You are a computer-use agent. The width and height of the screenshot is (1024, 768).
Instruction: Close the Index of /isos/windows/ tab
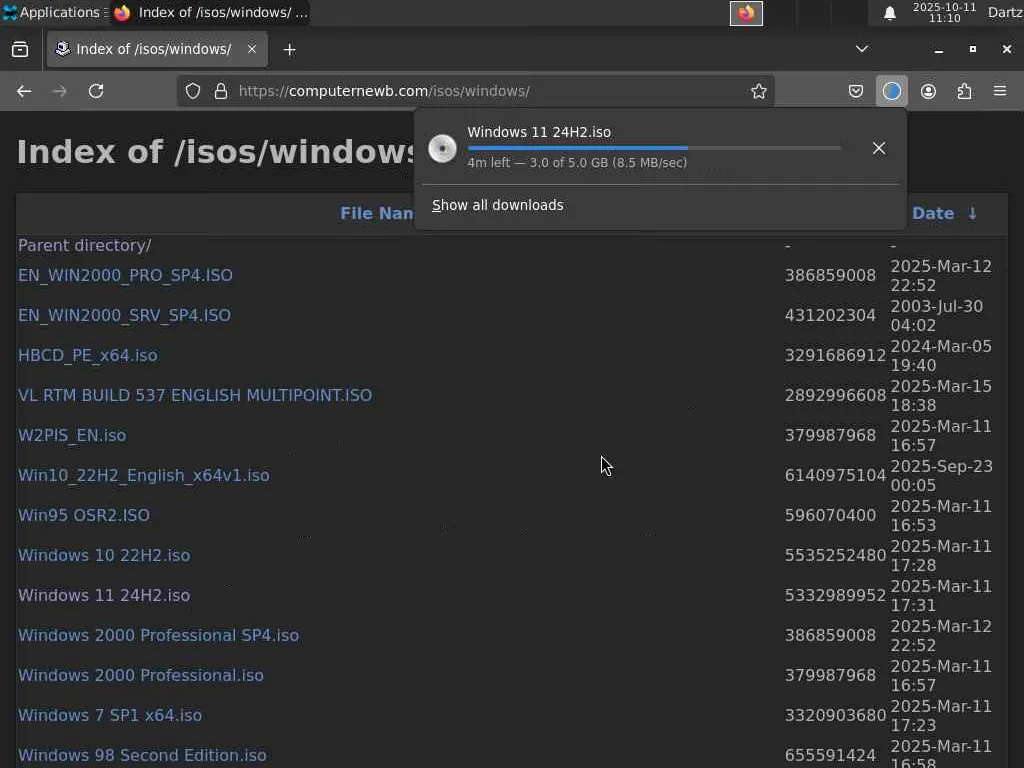(x=251, y=49)
